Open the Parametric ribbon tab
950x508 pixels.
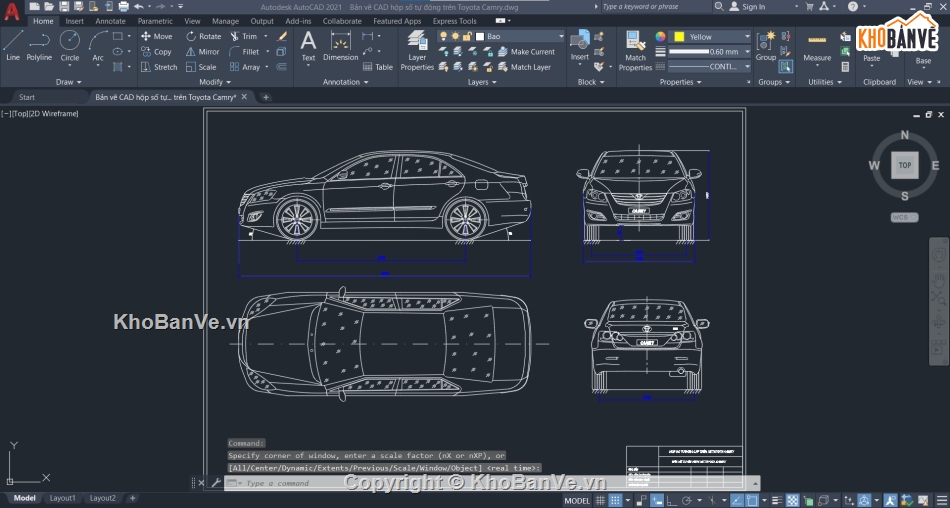tap(155, 21)
